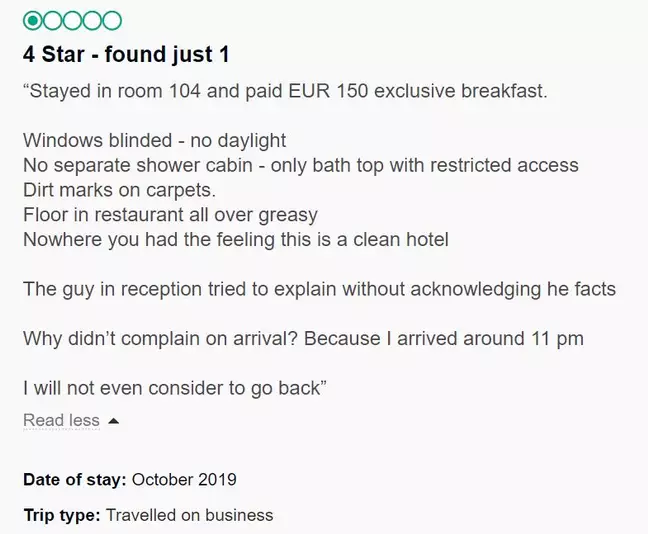
Task: Click the fourth empty rating bubble
Action: click(92, 20)
